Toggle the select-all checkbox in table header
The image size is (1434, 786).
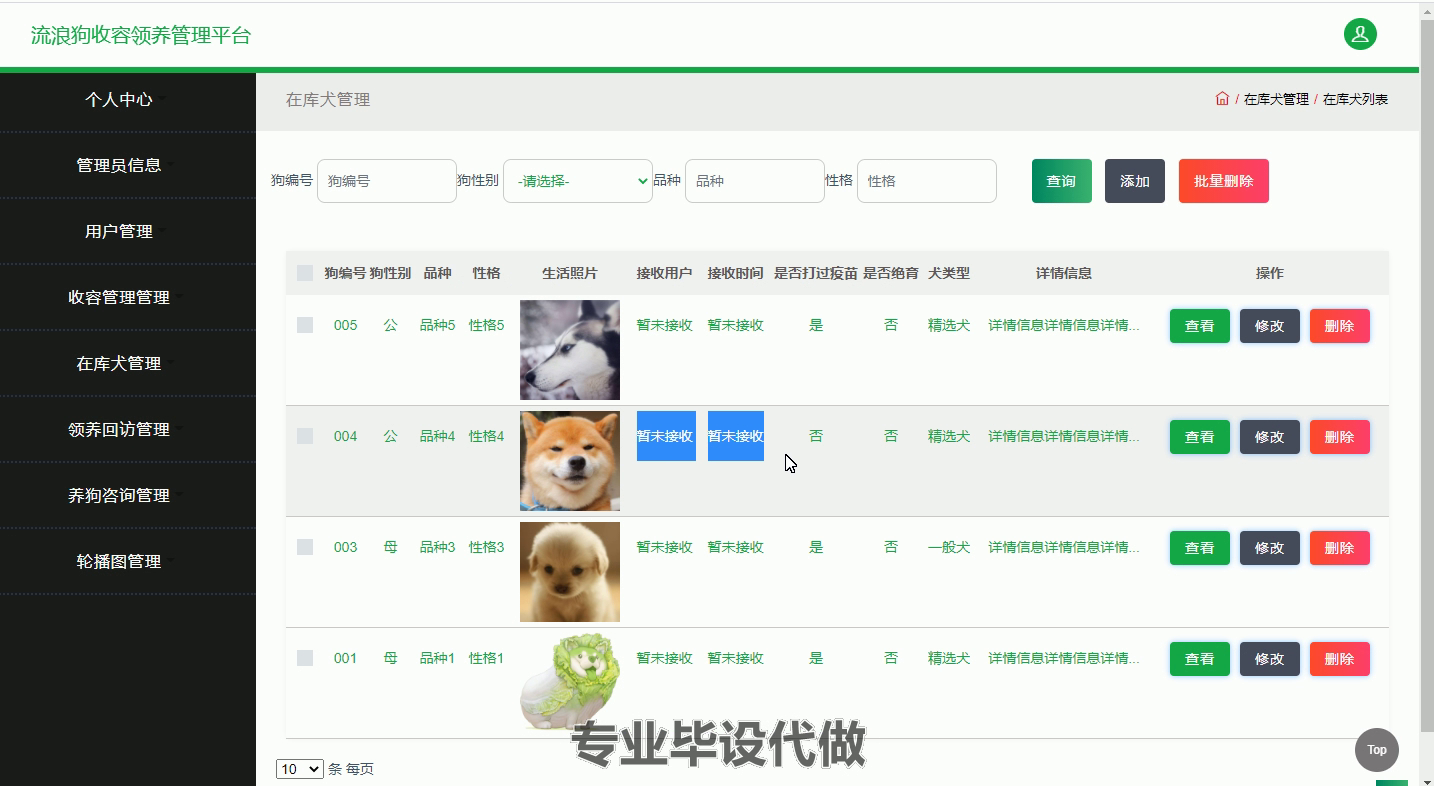click(x=305, y=273)
